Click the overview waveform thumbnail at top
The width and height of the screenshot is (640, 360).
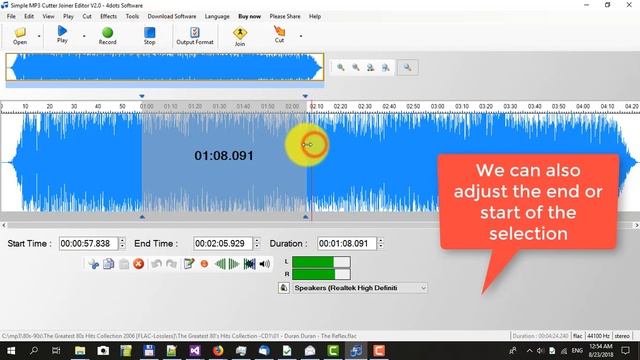pyautogui.click(x=165, y=67)
